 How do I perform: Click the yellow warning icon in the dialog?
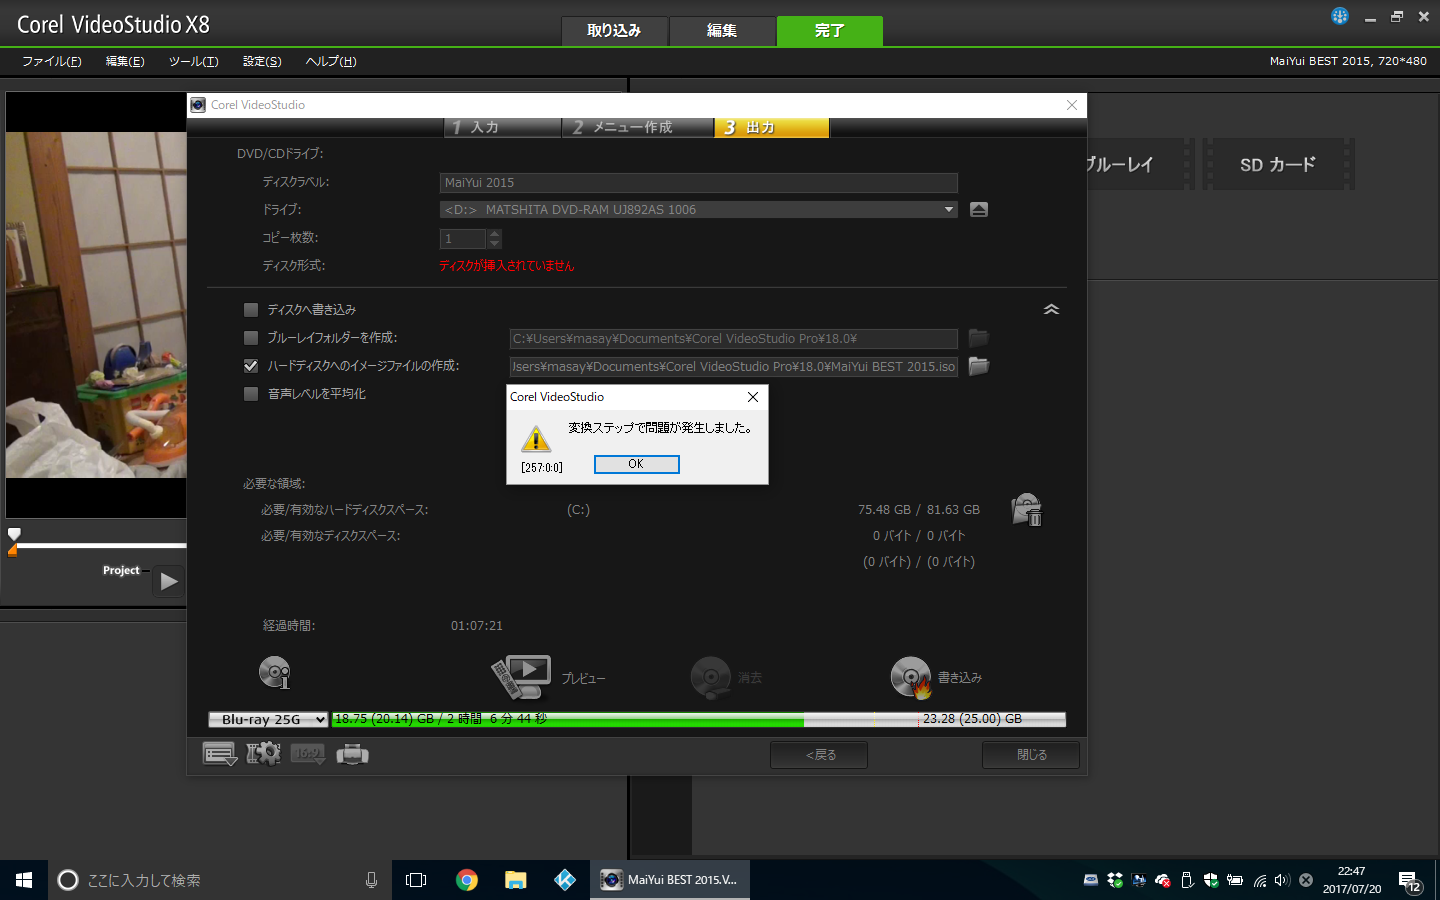coord(536,438)
